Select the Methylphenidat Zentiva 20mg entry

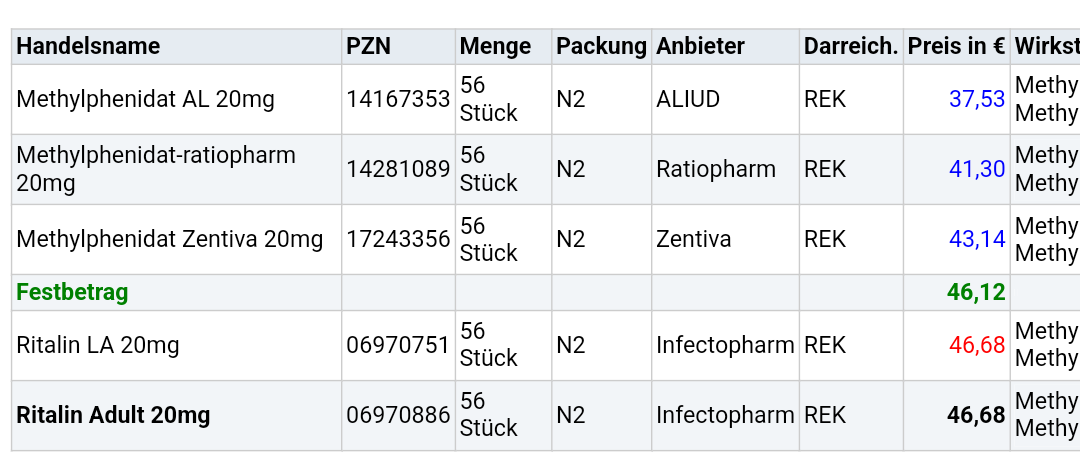coord(169,240)
